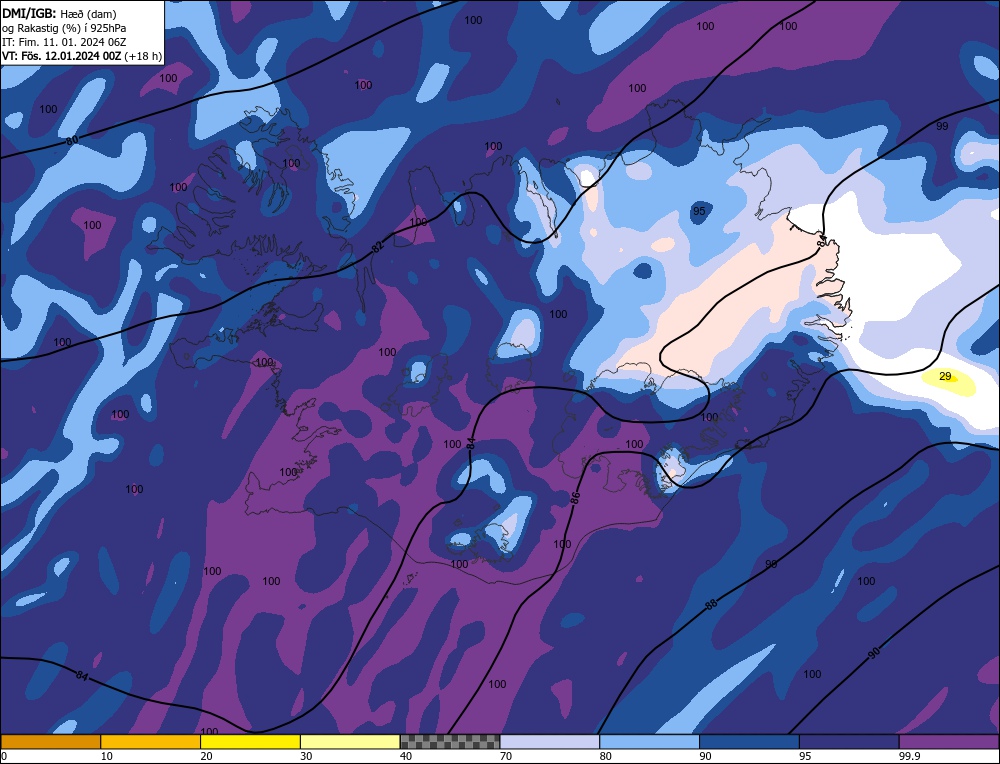Click the '29' minimum label on the yellow spot

pos(945,376)
